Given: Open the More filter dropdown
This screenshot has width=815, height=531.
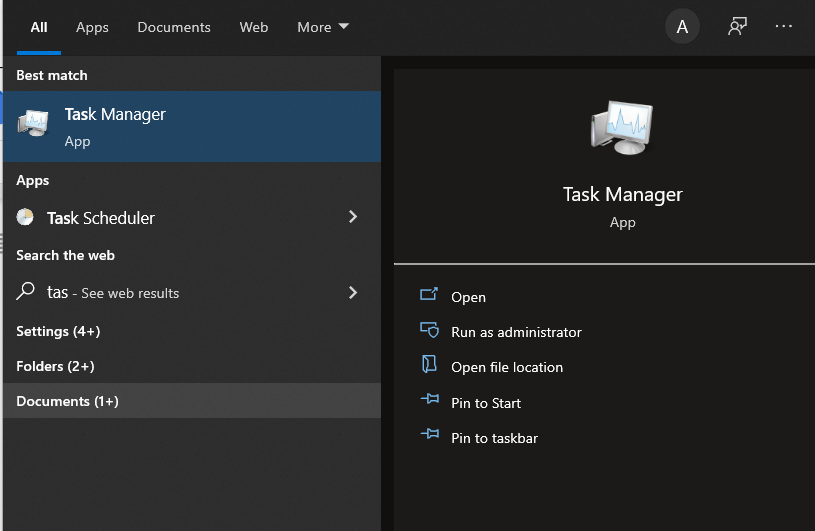Looking at the screenshot, I should (323, 27).
